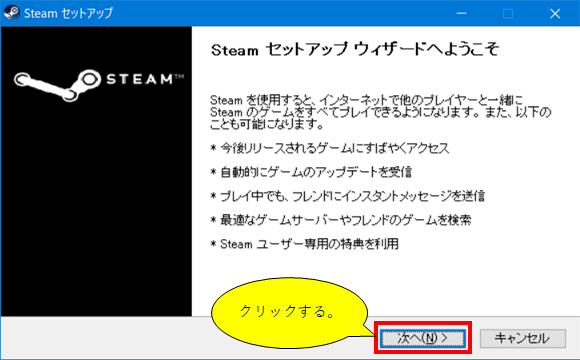Minimize the Steam setup window
Image resolution: width=580 pixels, height=360 pixels.
click(x=461, y=13)
